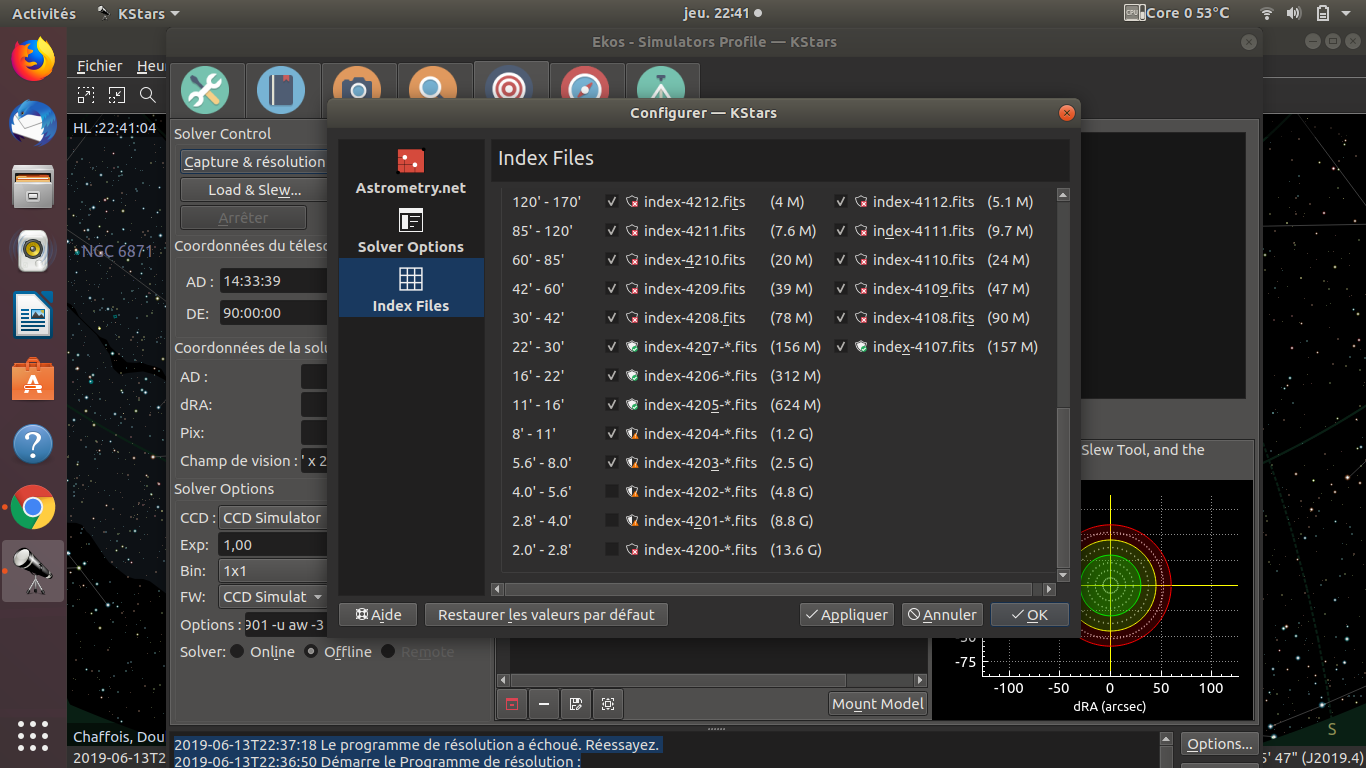
Task: Click the AD coordinate field showing 14:33:39
Action: 274,282
